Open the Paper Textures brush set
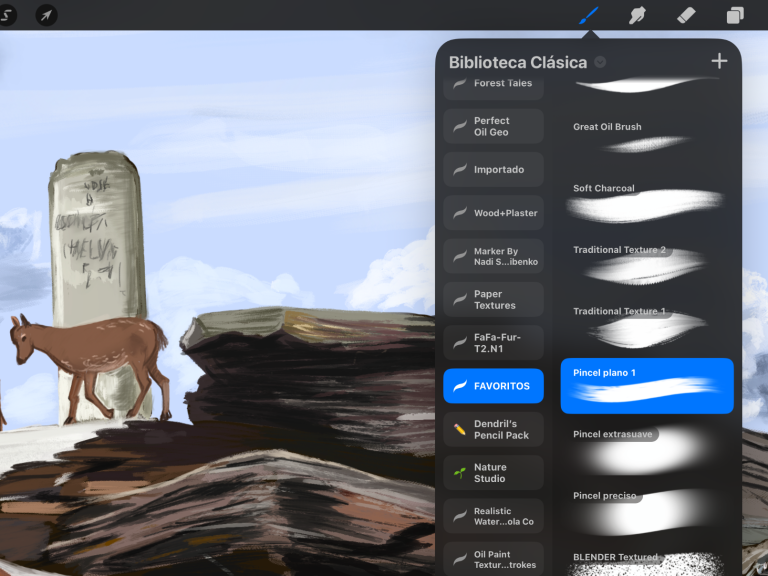The image size is (768, 576). [493, 300]
